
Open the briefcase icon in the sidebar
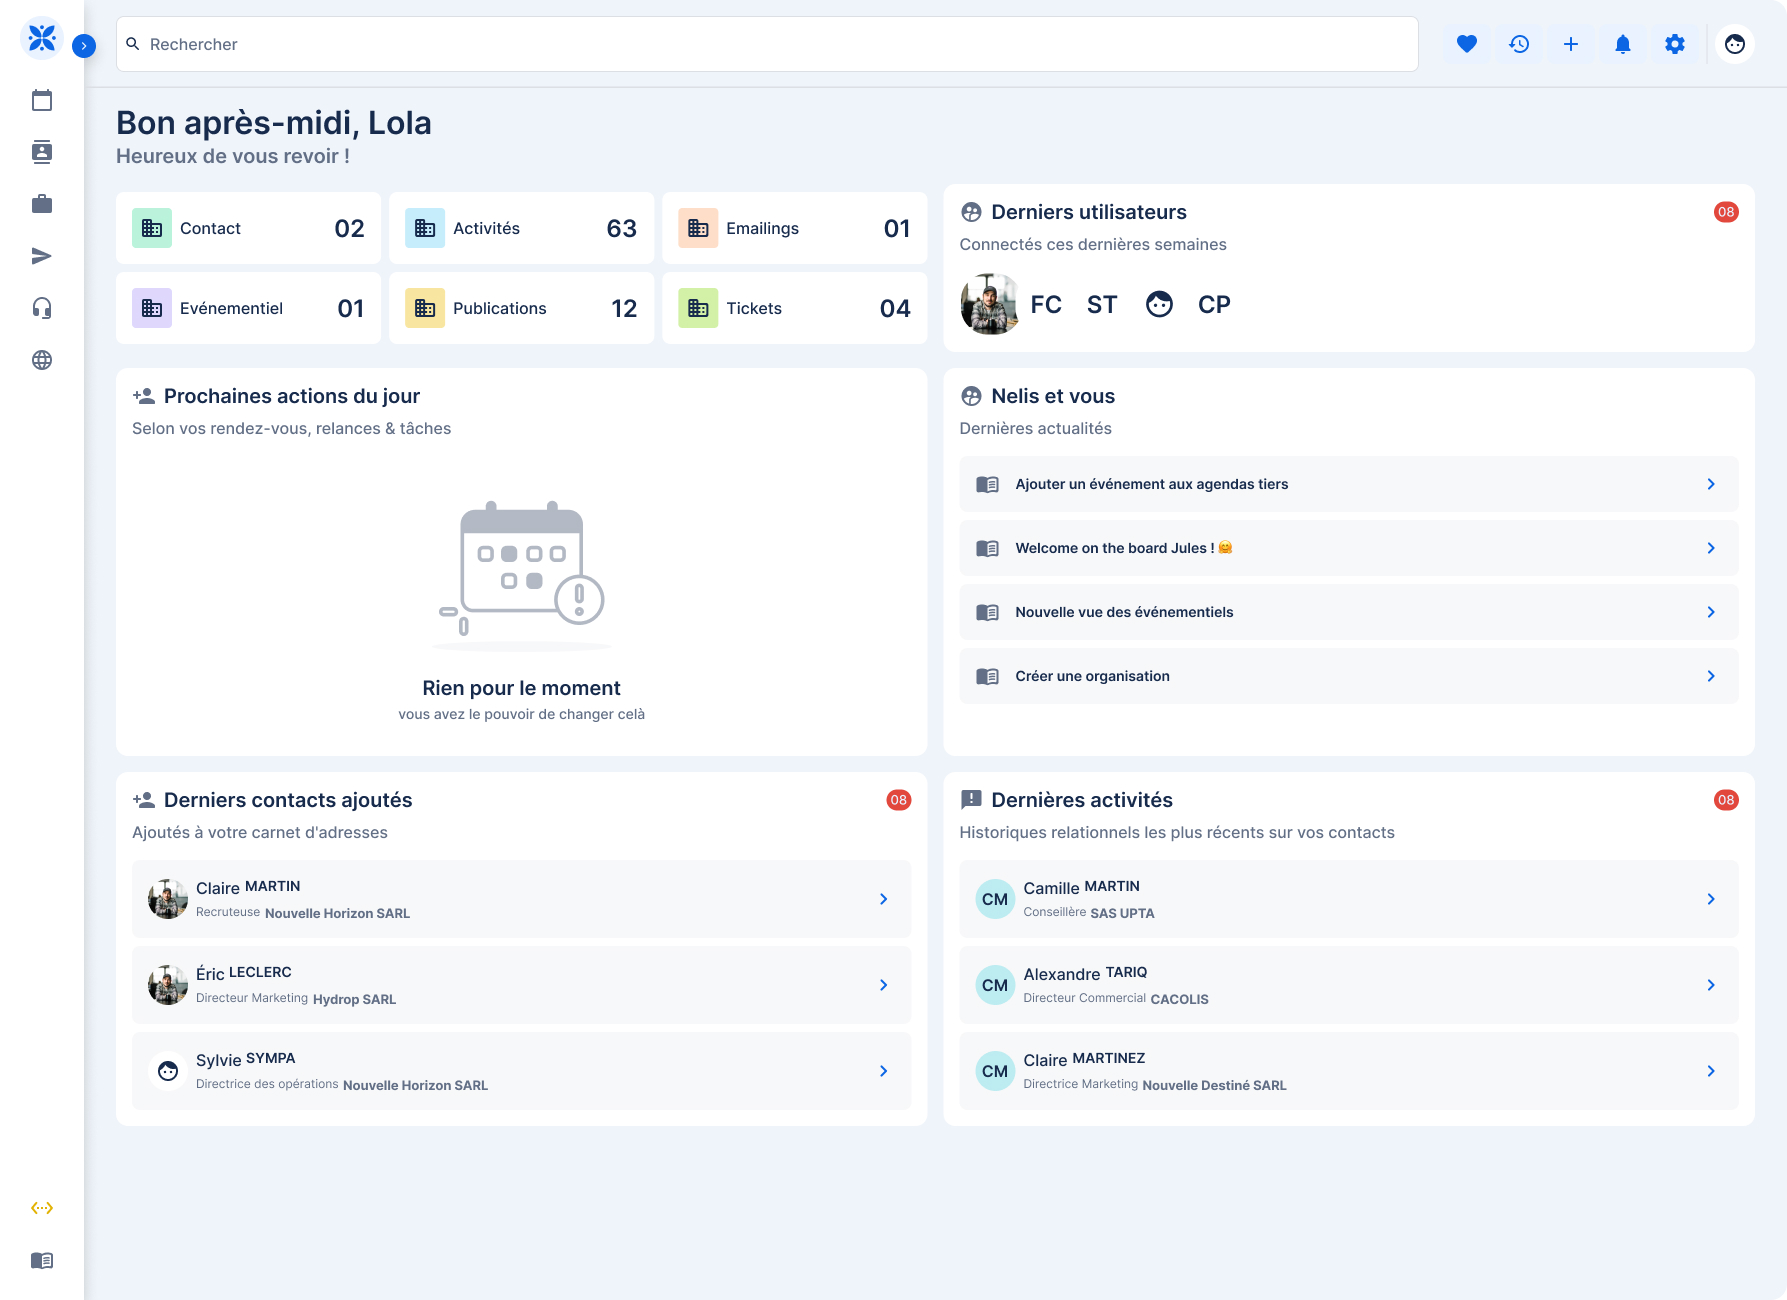[42, 204]
